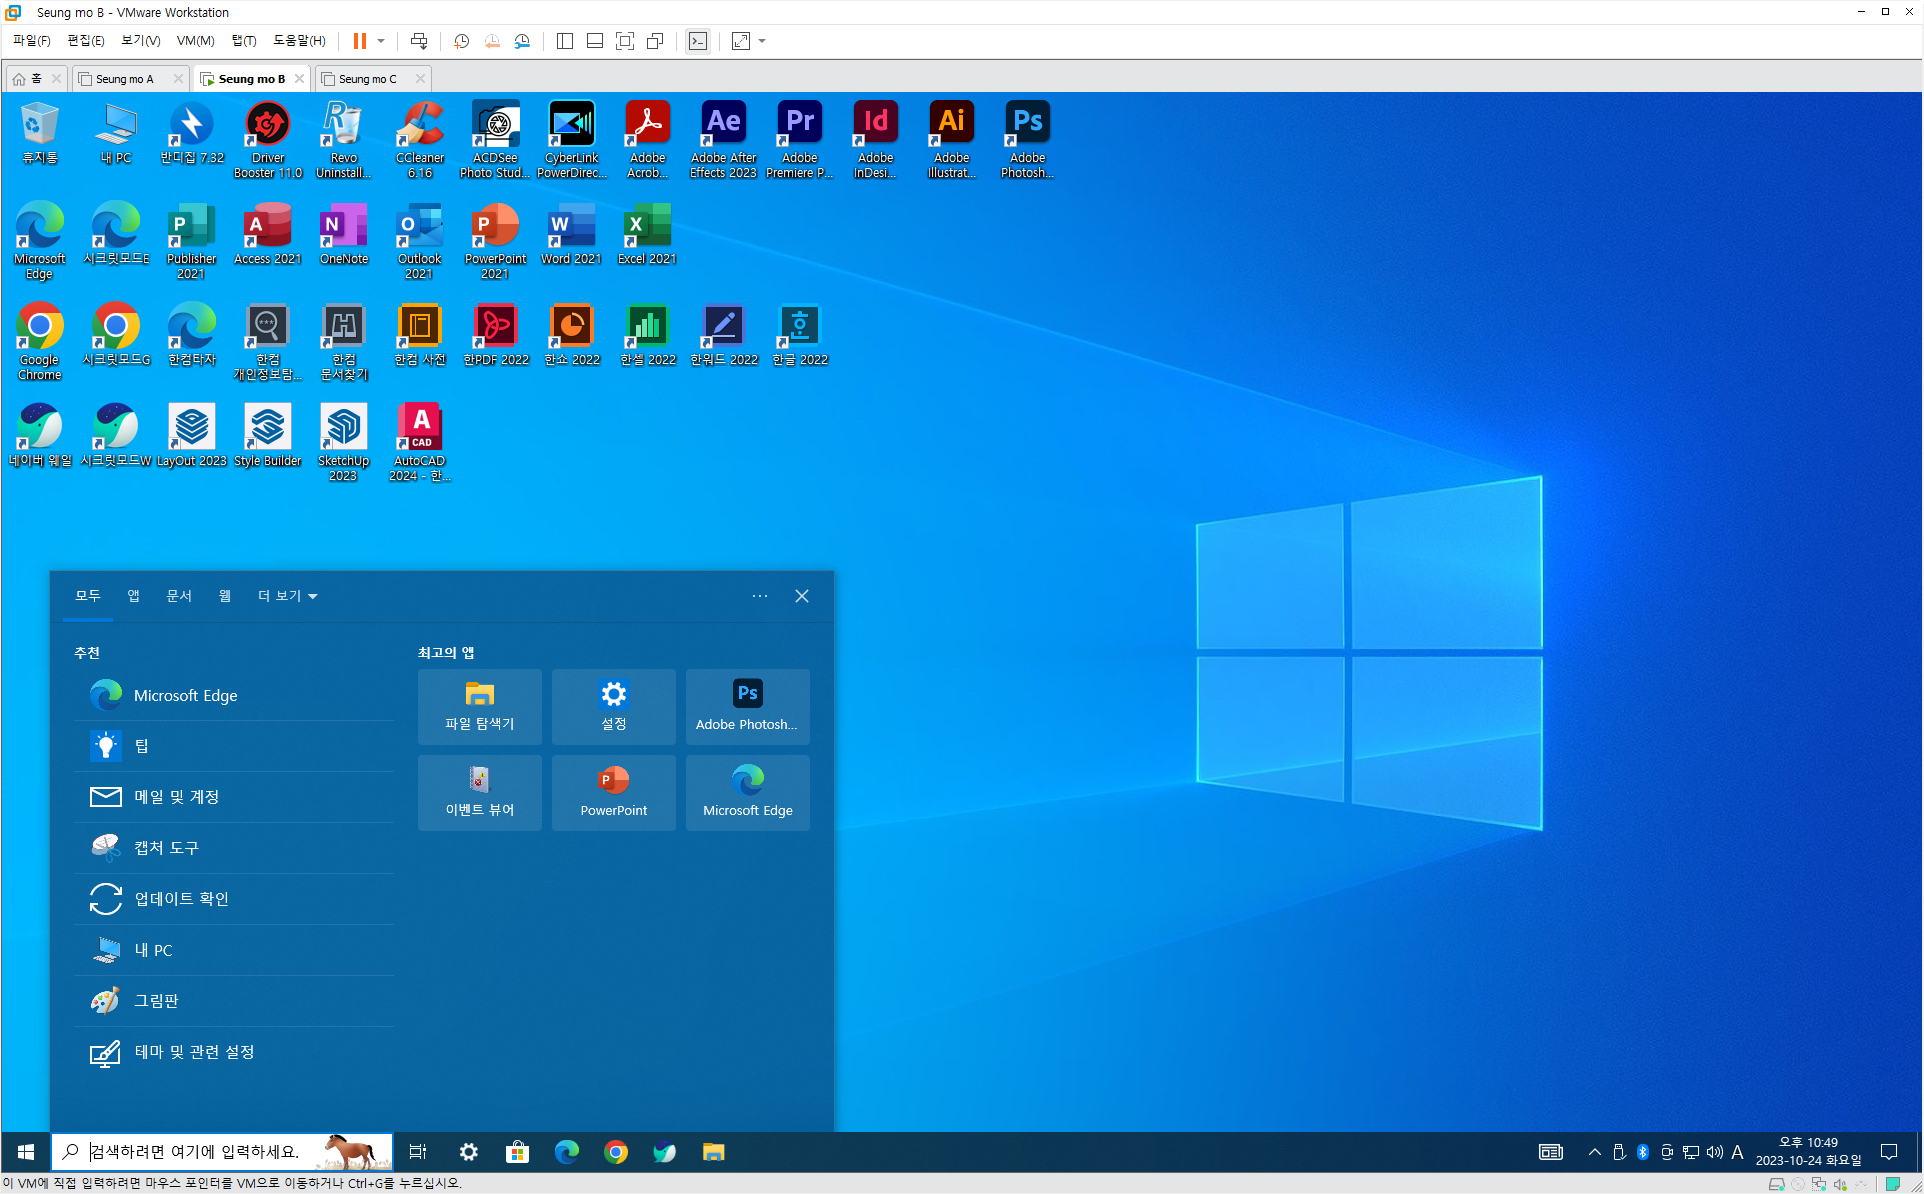Select the 문서 search filter tab

tap(179, 596)
